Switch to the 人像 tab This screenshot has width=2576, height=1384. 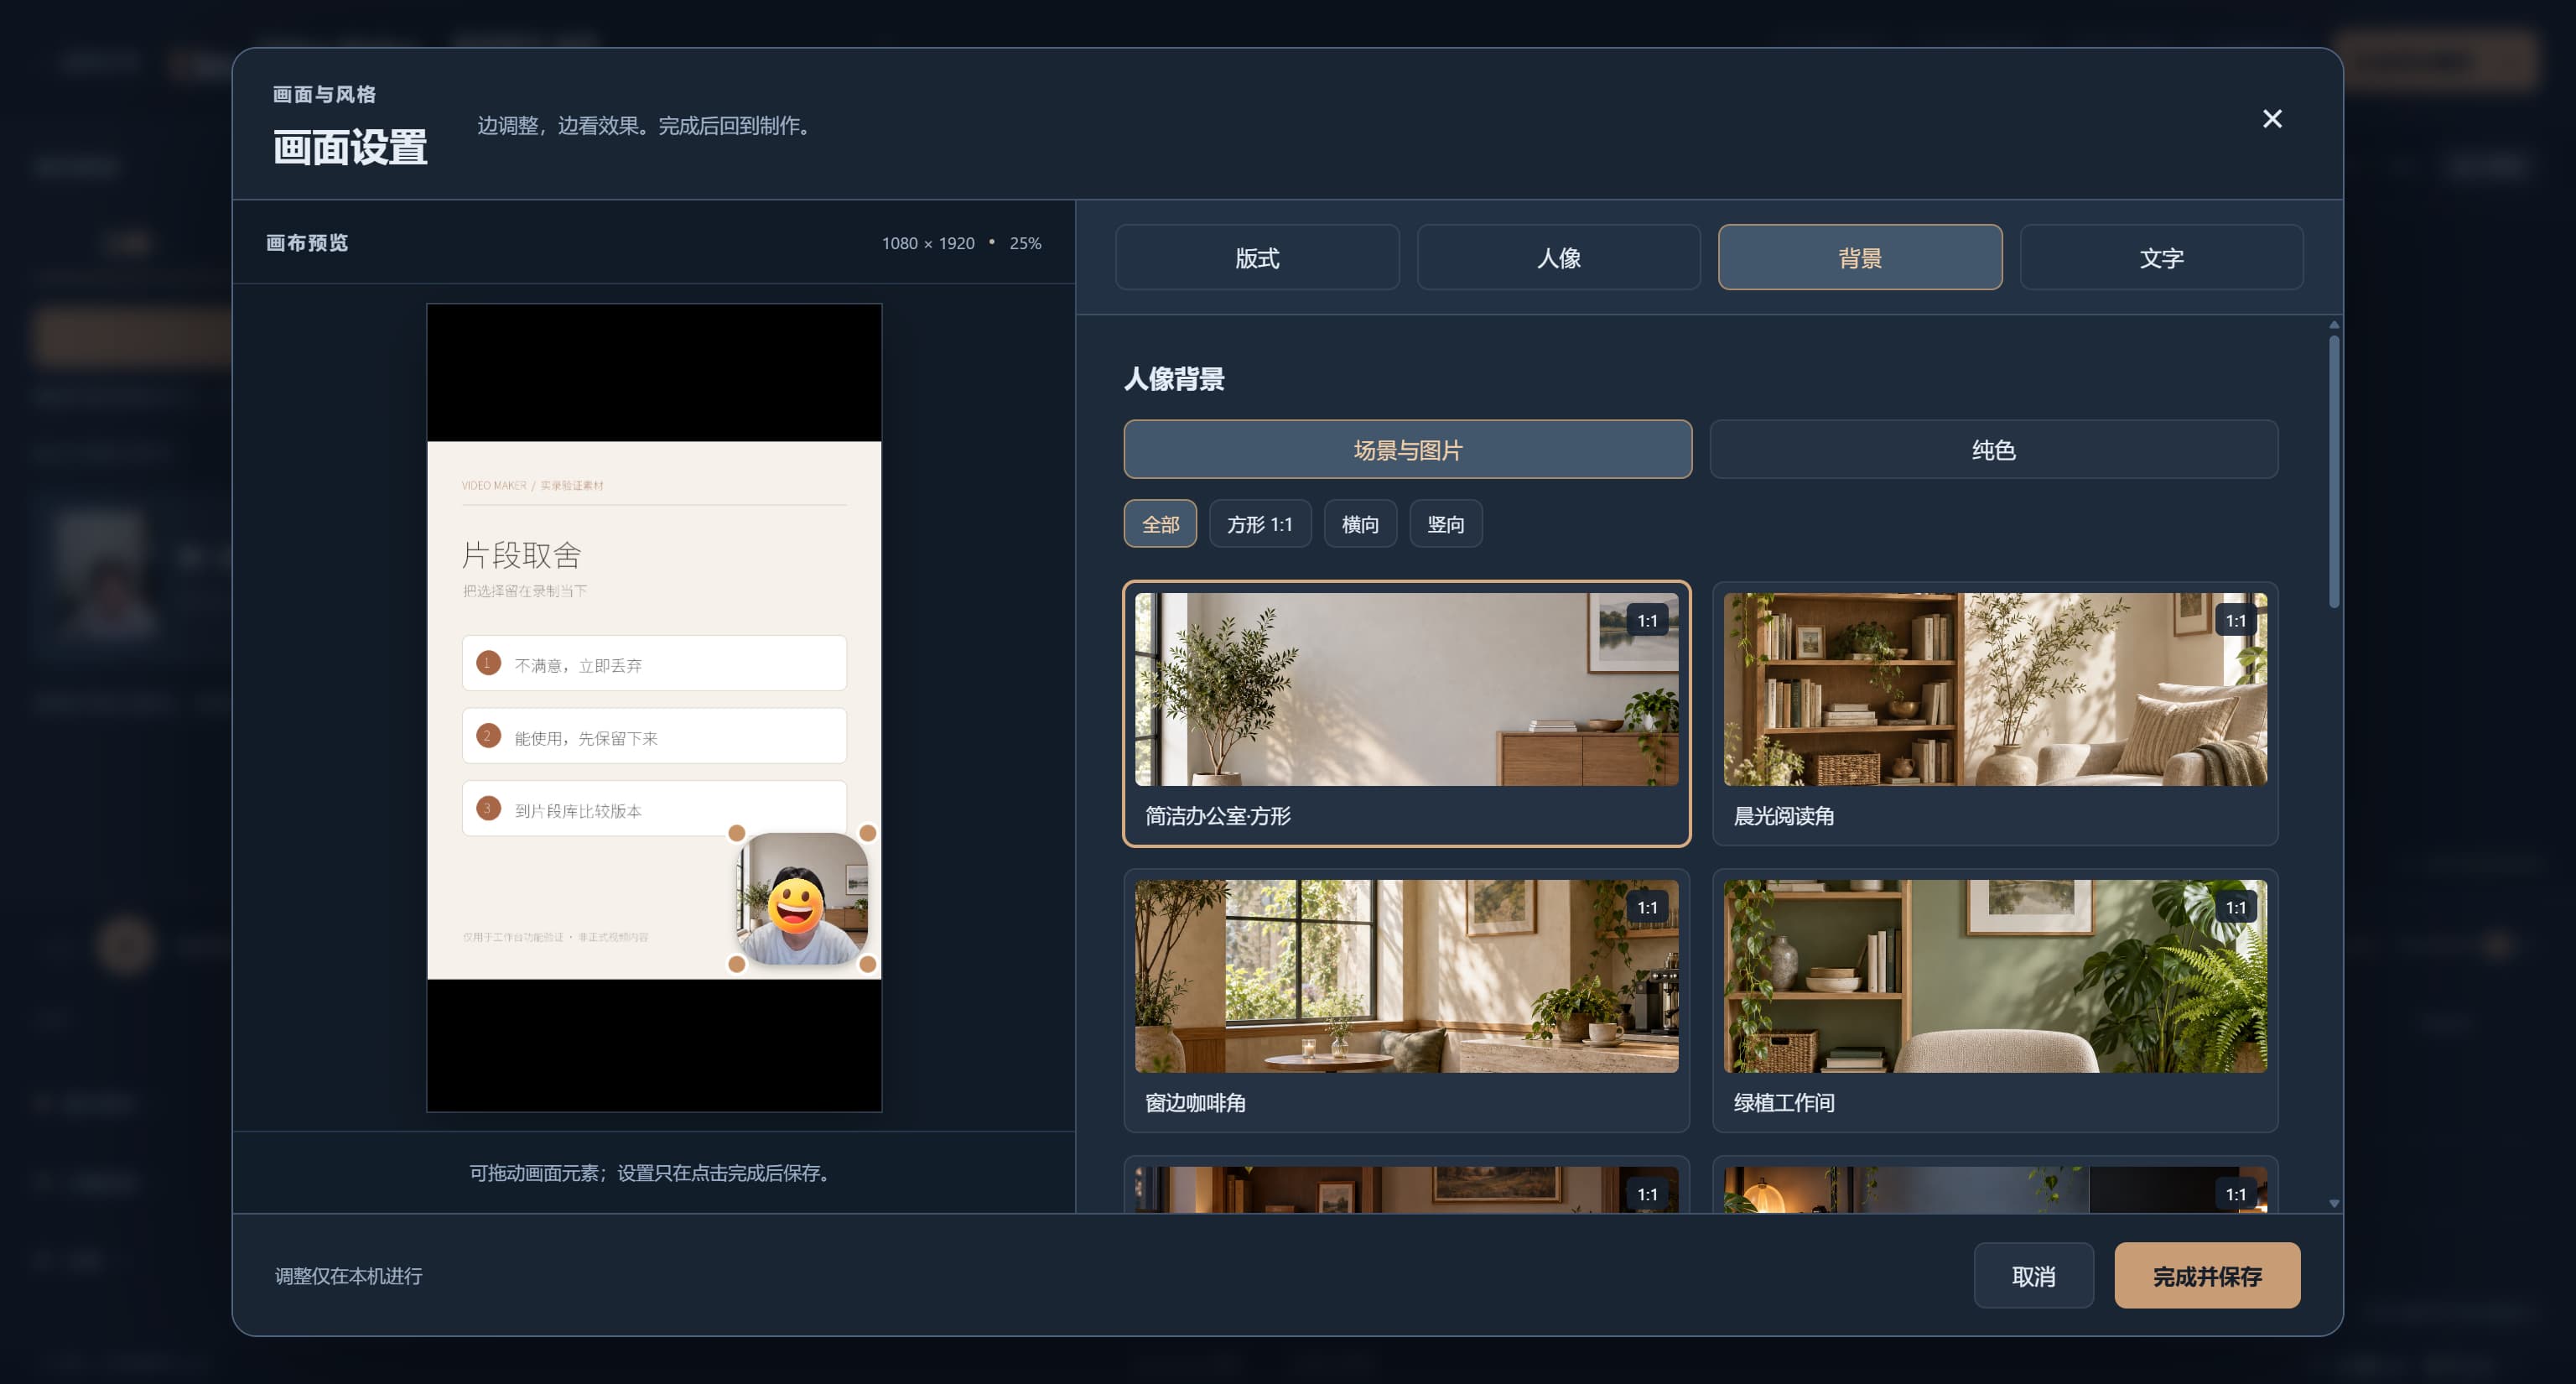(1558, 258)
